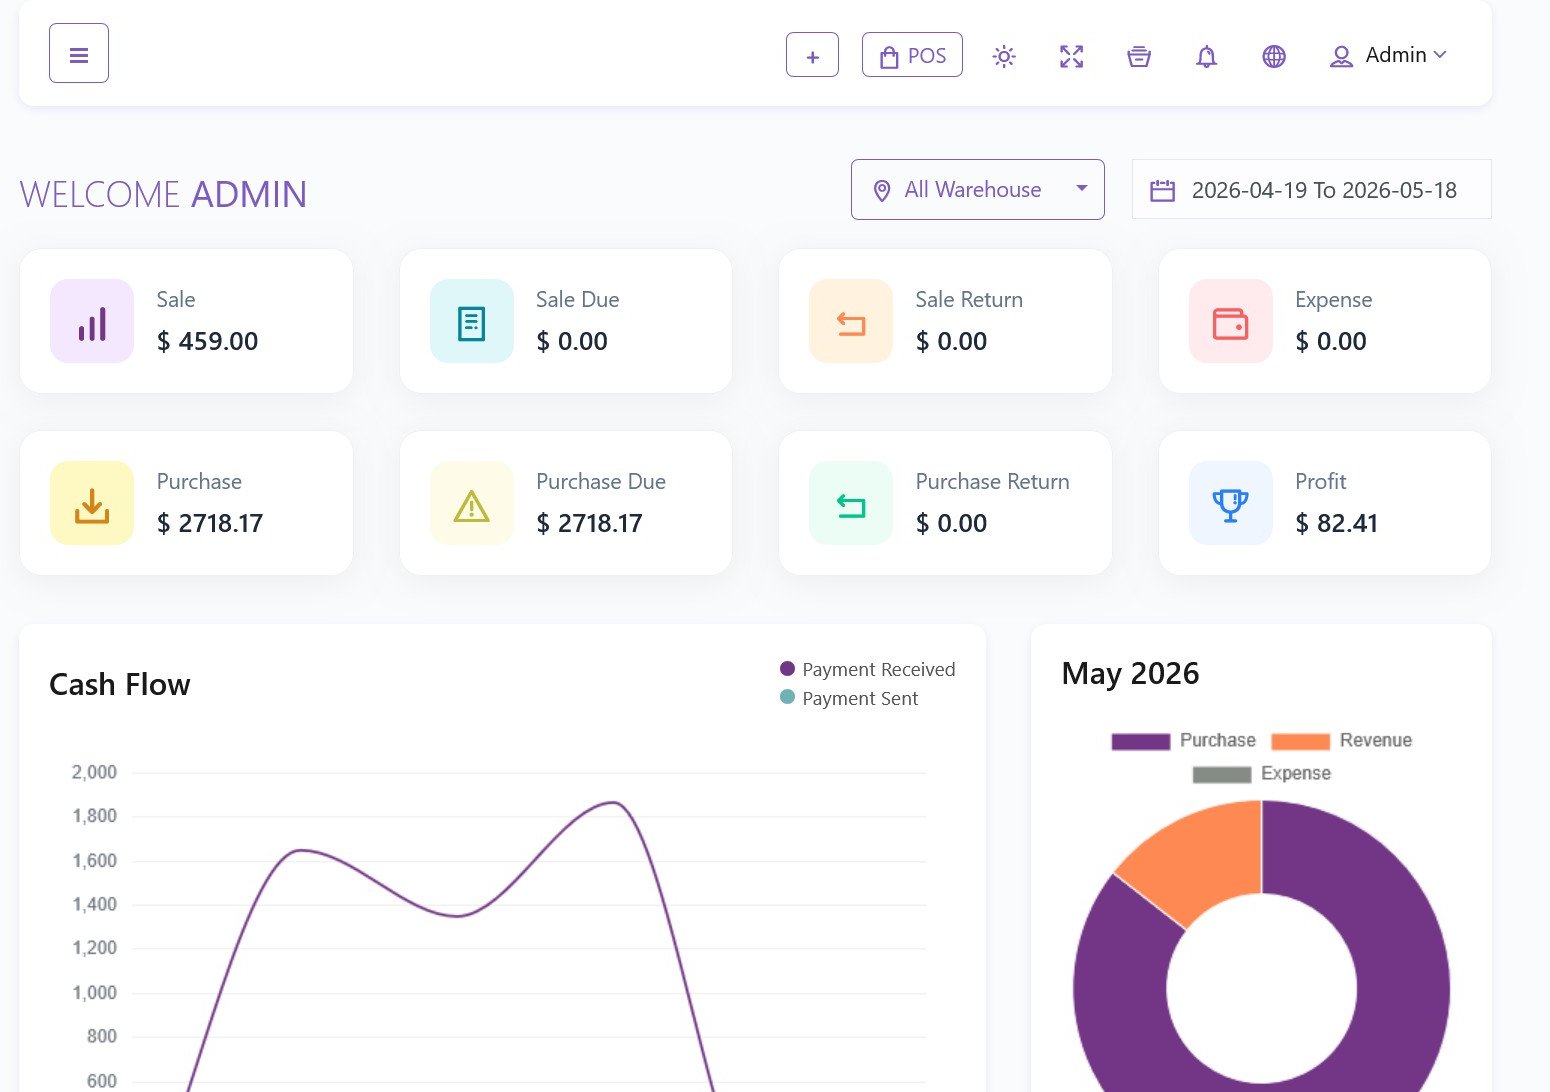Toggle the light/dark theme sun icon

pos(1004,56)
